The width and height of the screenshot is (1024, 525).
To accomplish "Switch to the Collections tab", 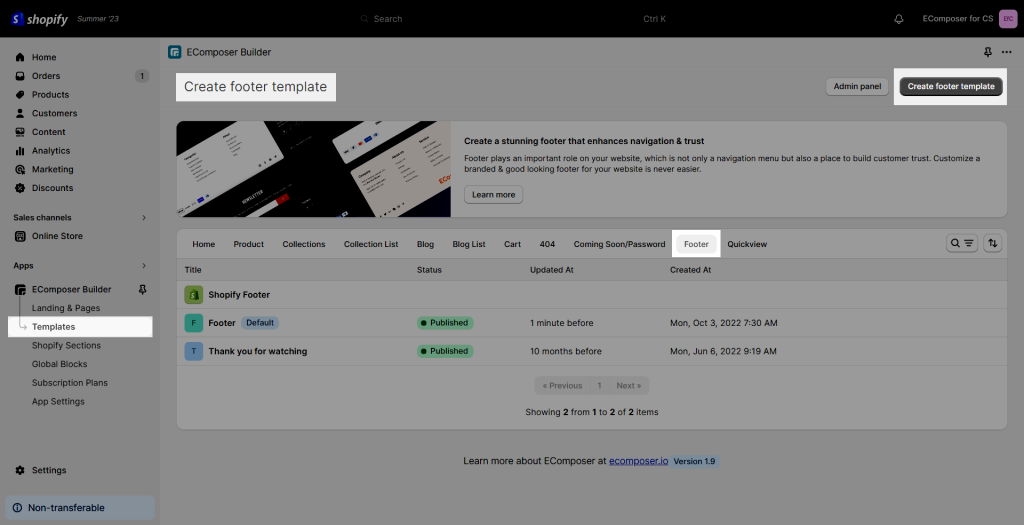I will pos(304,244).
